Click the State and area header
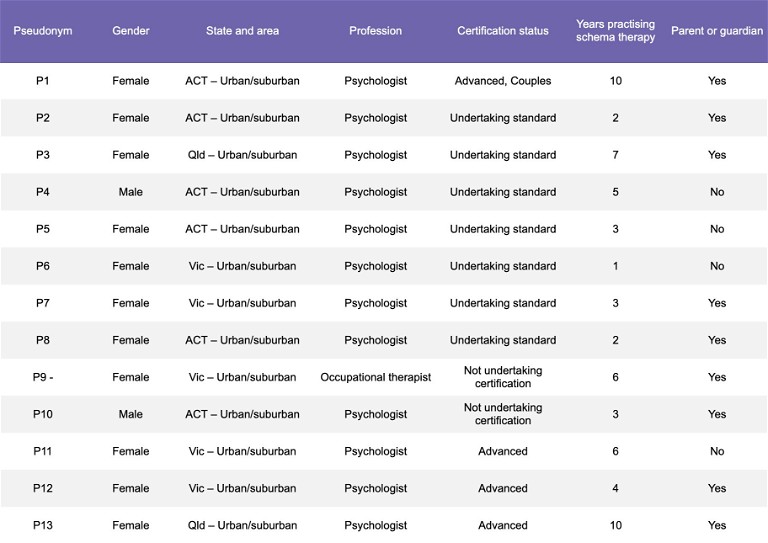Viewport: 768px width, 543px height. [242, 31]
